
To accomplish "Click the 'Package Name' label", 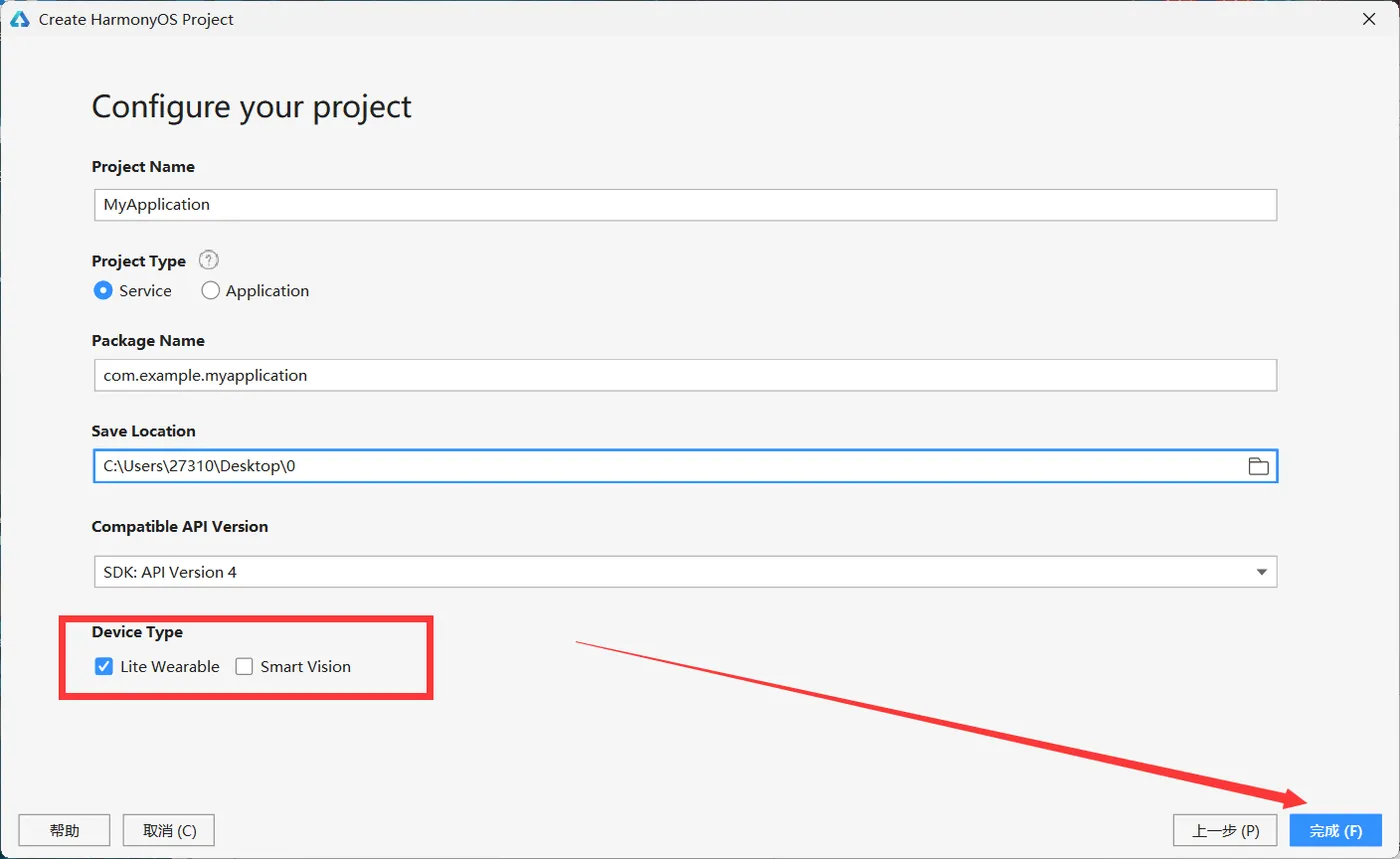I will pyautogui.click(x=148, y=341).
